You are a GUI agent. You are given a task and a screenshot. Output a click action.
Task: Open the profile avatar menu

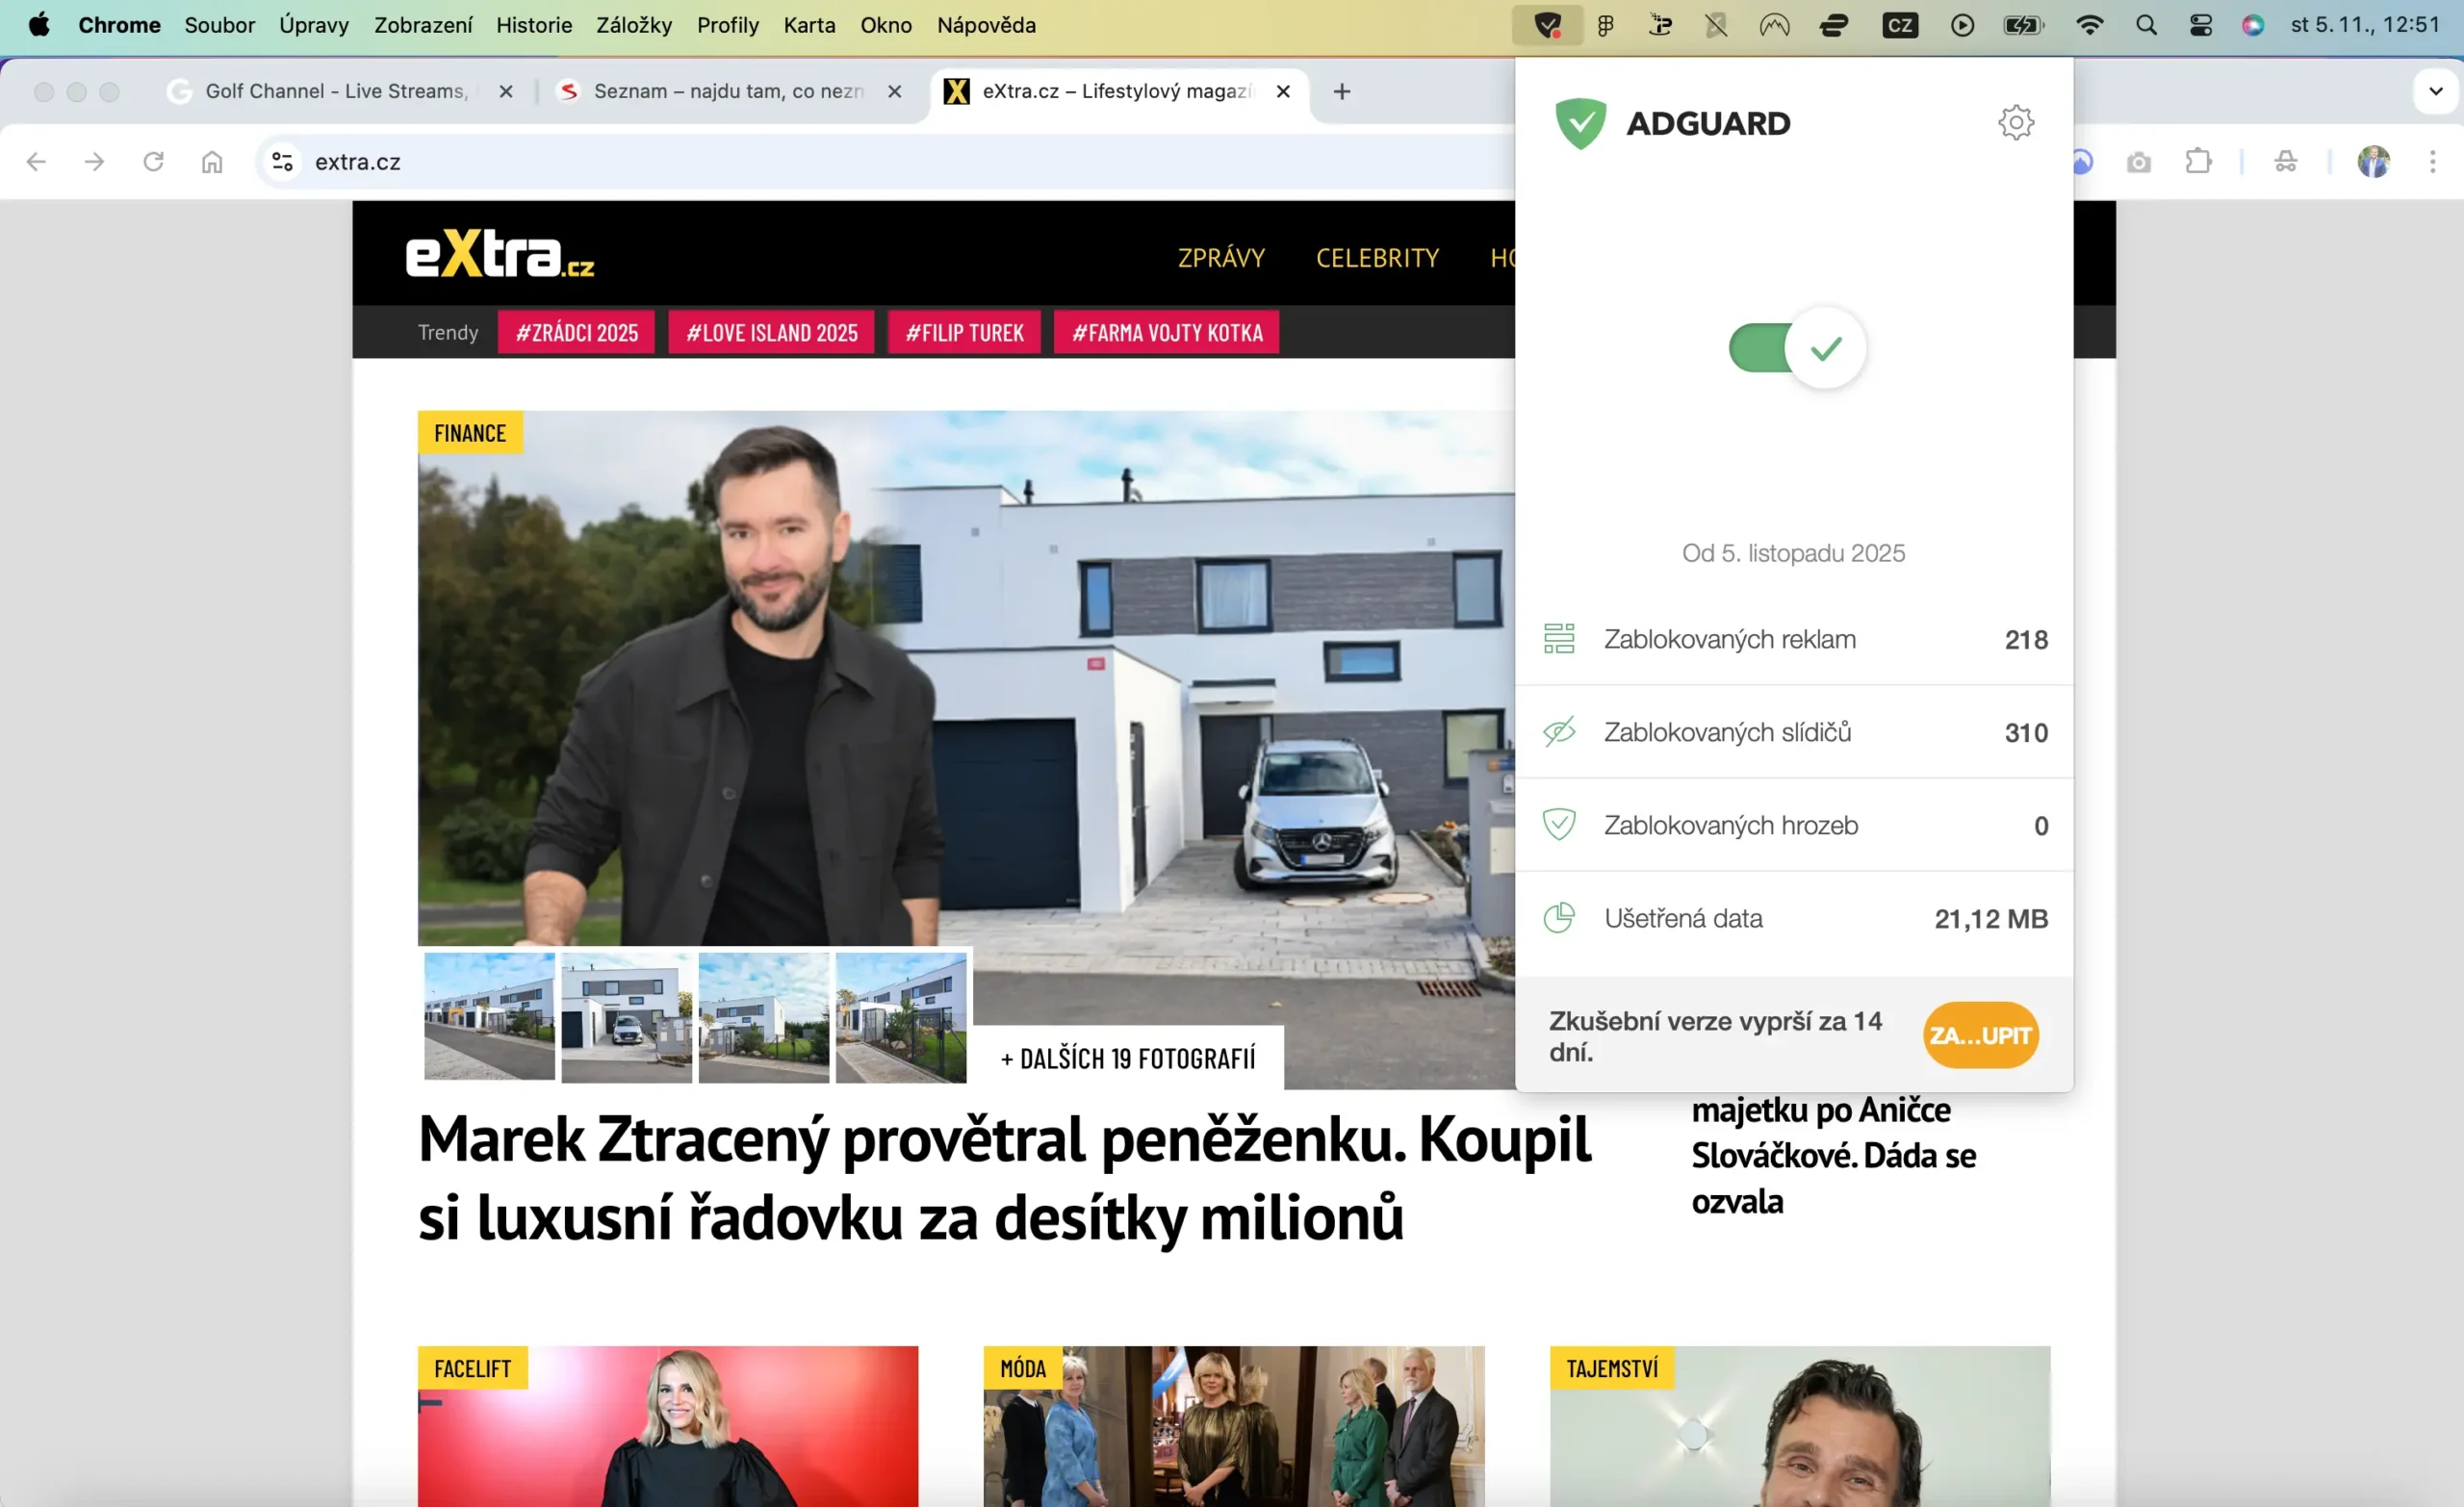[x=2373, y=161]
